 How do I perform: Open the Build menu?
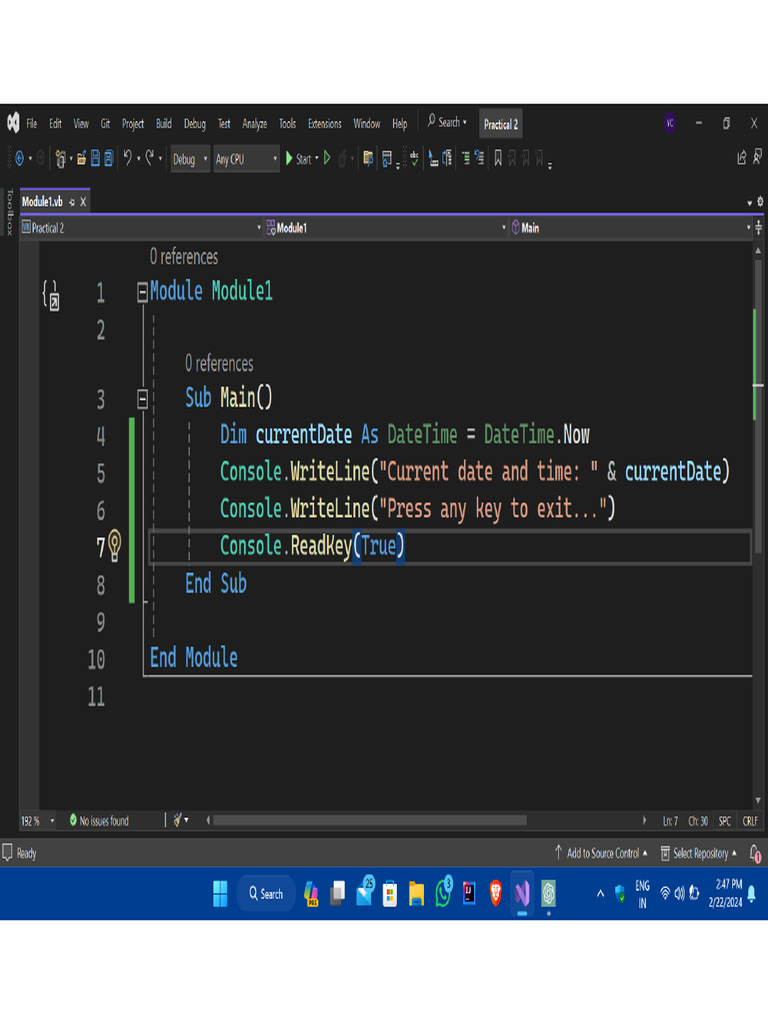point(163,124)
